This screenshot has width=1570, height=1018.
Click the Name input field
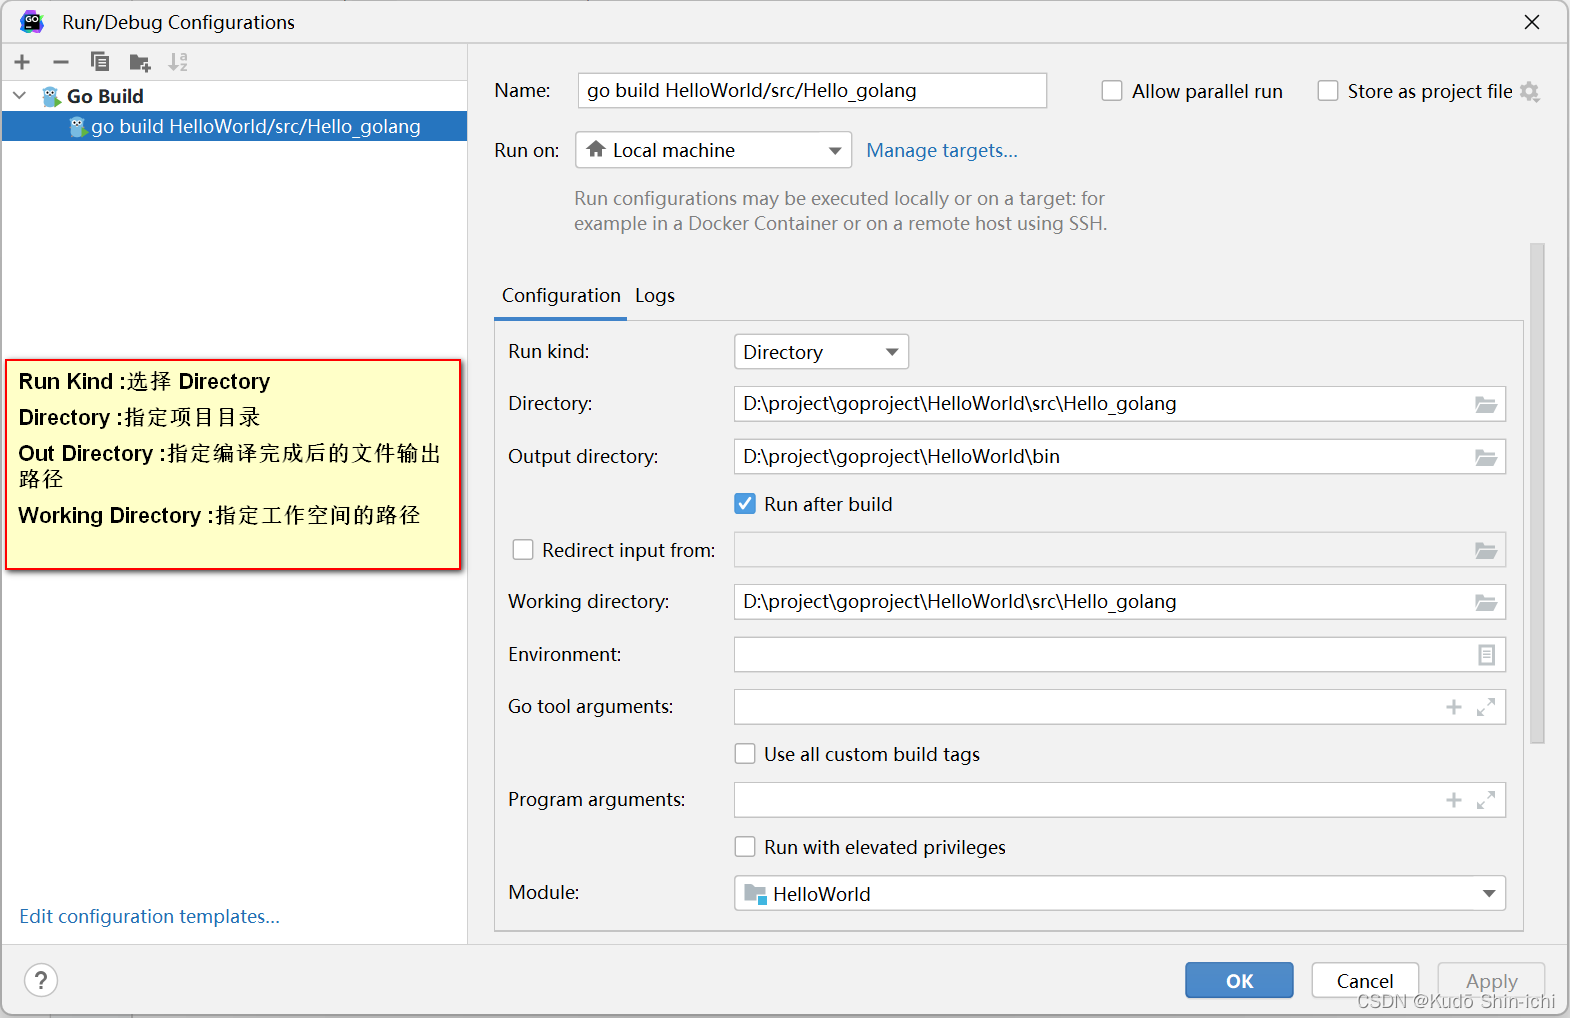click(x=812, y=91)
